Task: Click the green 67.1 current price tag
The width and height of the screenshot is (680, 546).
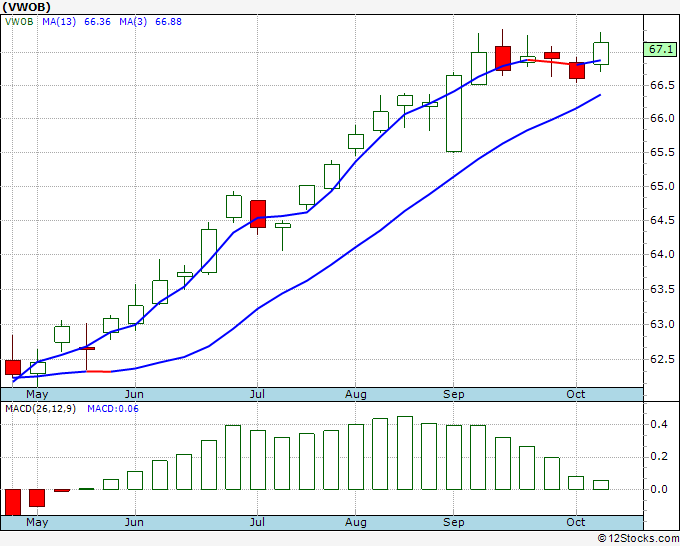Action: [x=660, y=49]
